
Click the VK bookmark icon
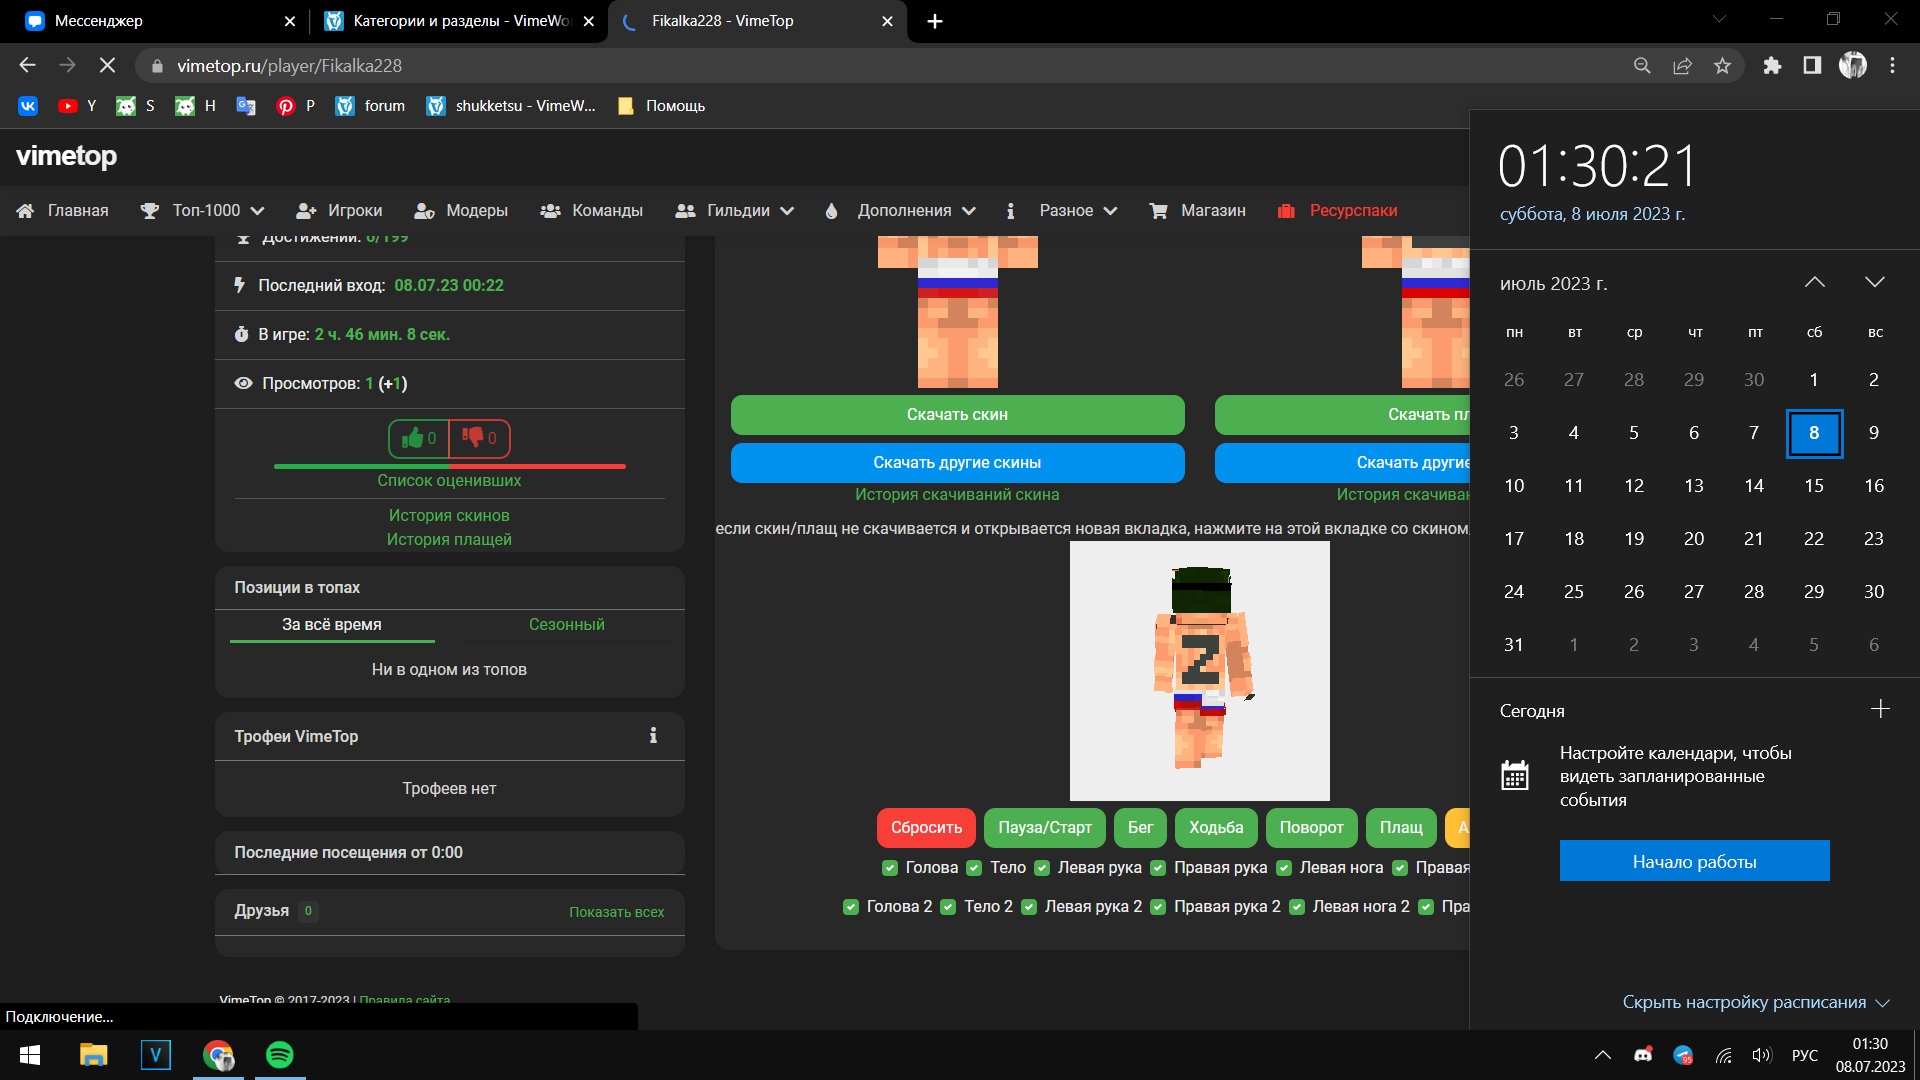click(28, 106)
